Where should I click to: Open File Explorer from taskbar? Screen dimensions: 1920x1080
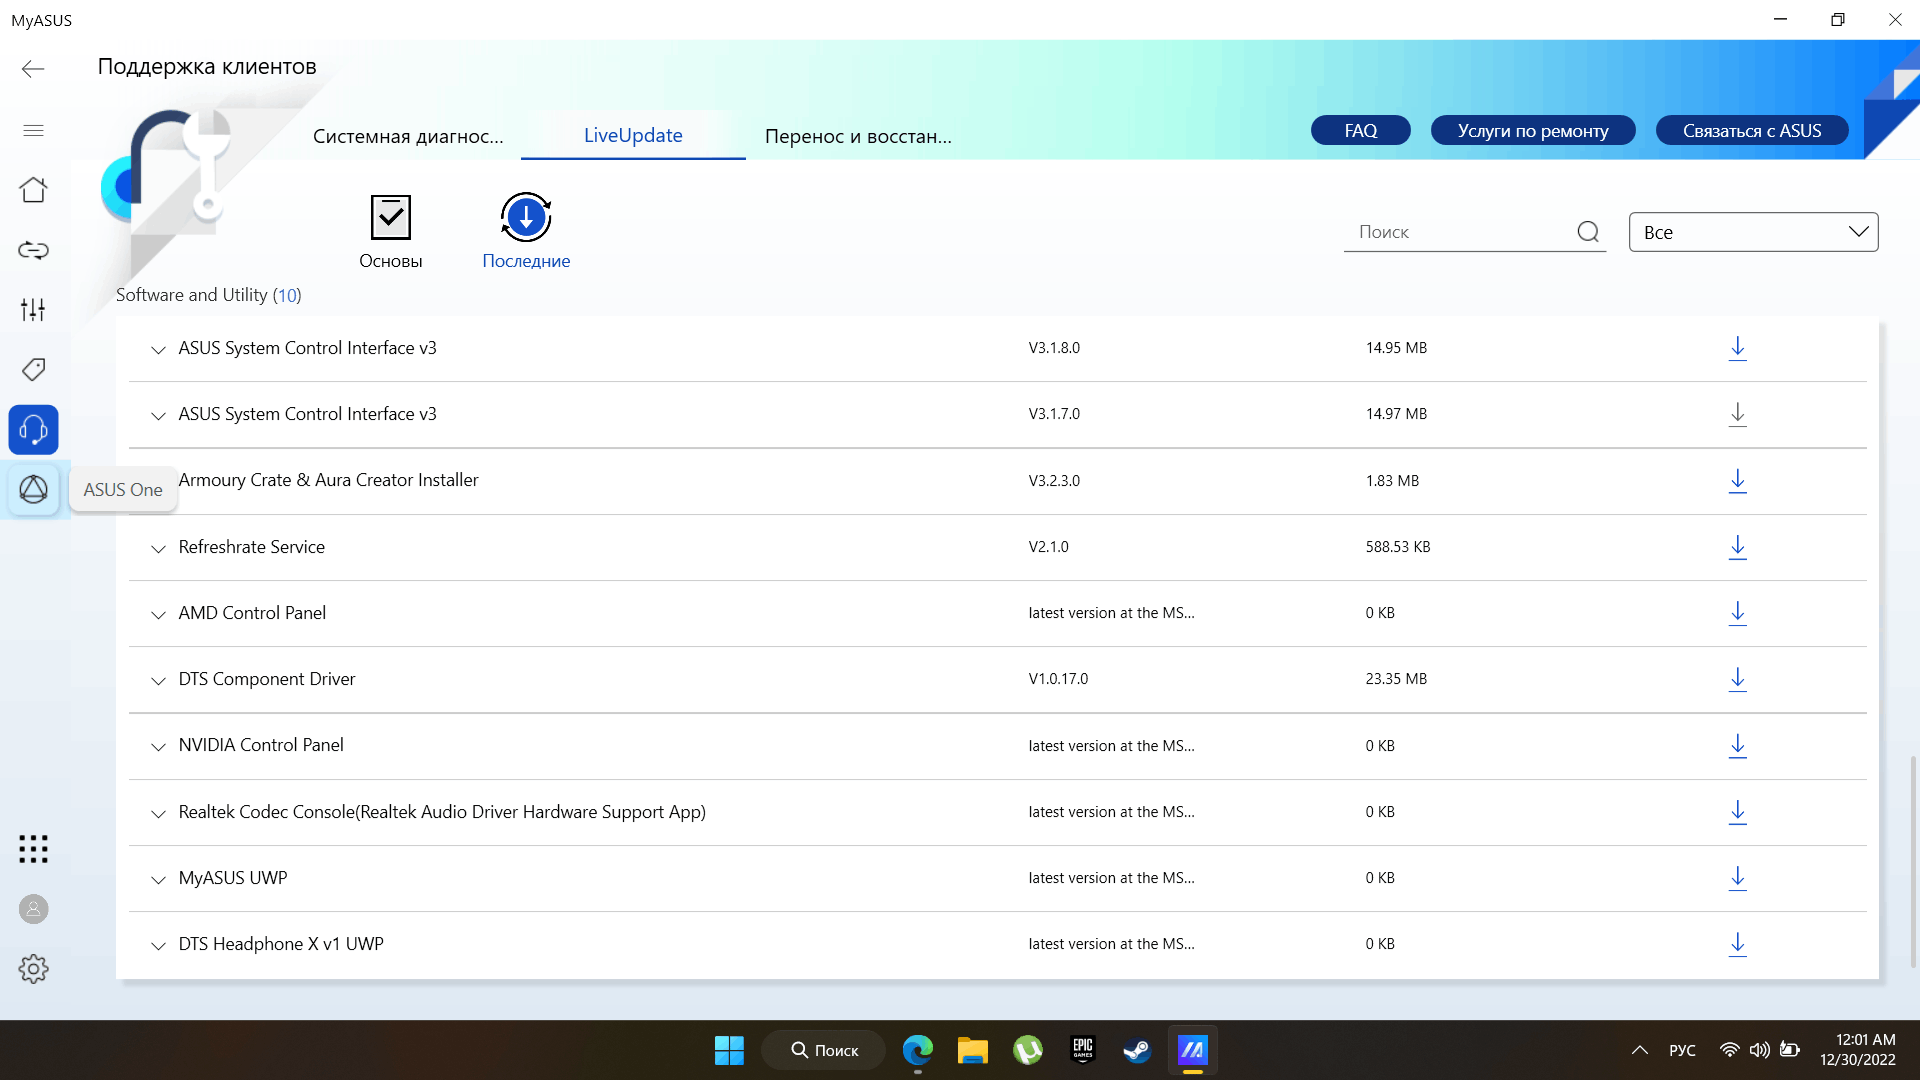coord(972,1050)
